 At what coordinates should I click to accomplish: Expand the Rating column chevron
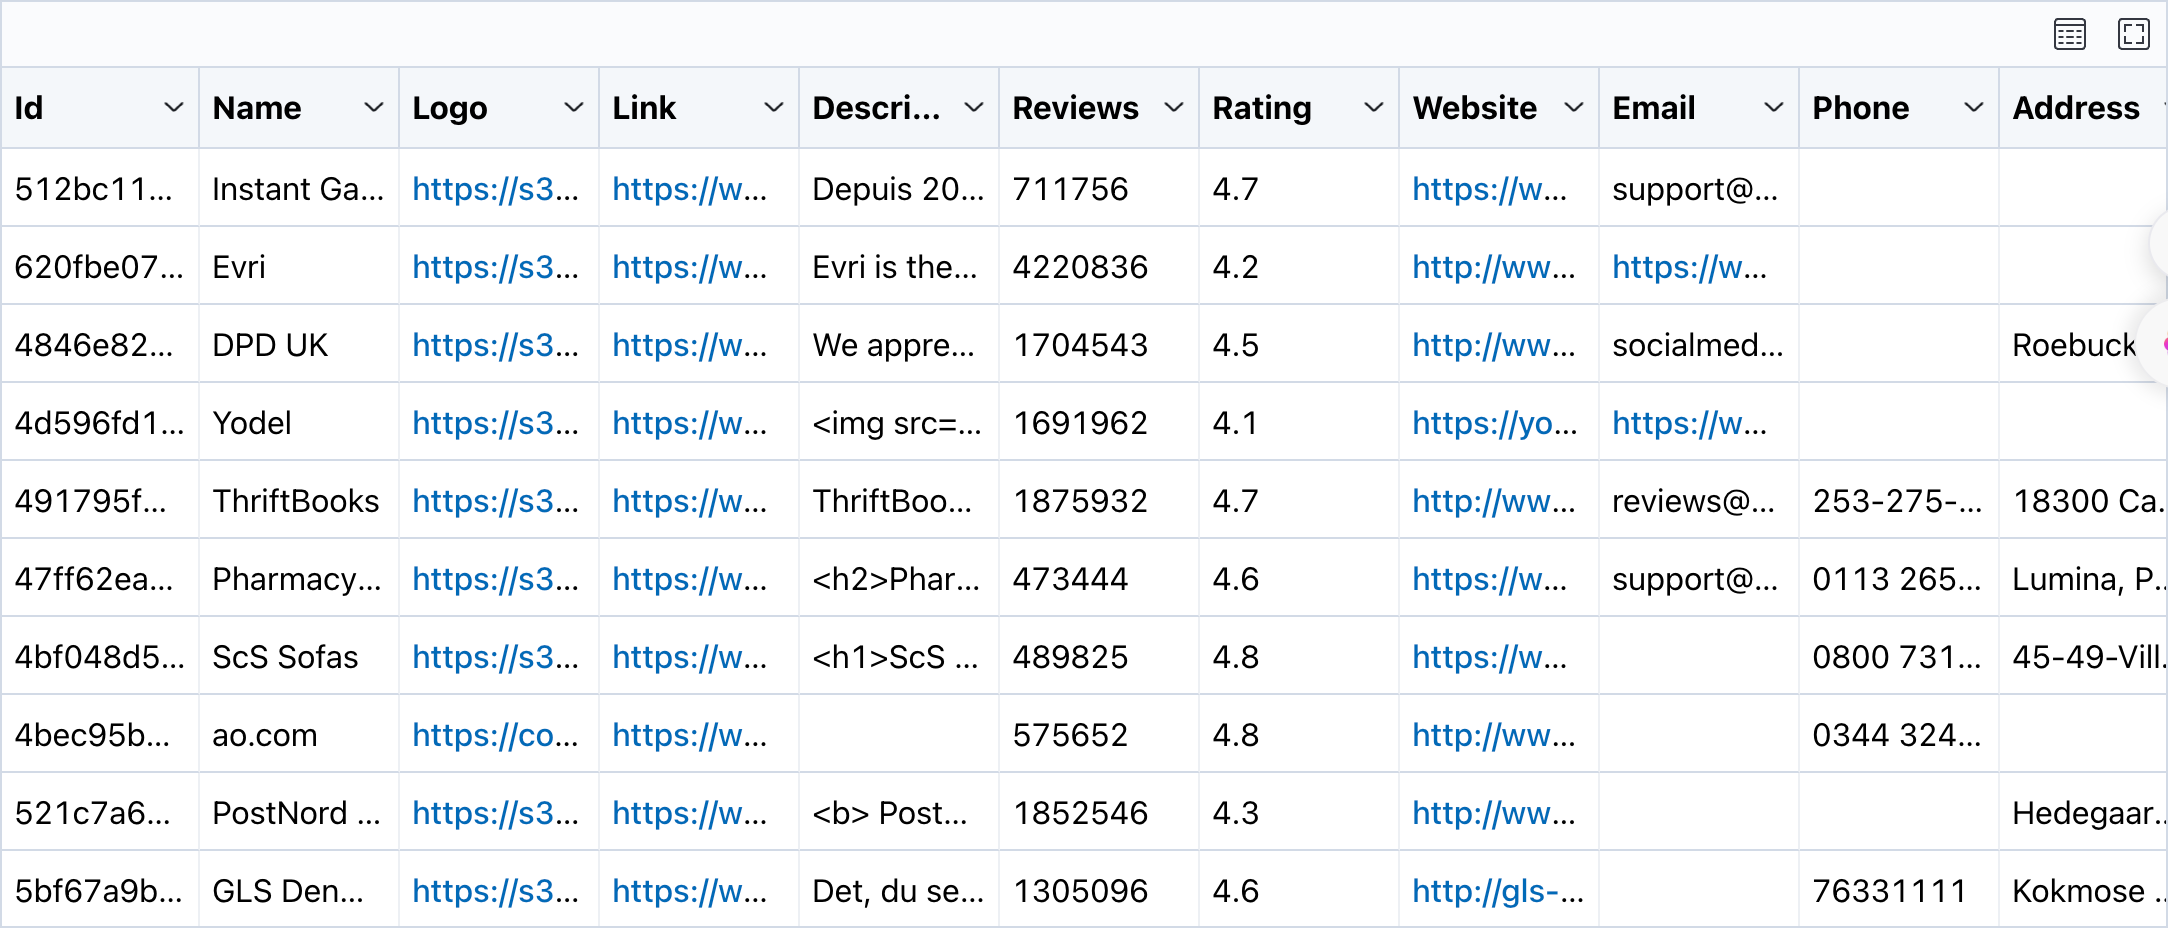pyautogui.click(x=1374, y=108)
